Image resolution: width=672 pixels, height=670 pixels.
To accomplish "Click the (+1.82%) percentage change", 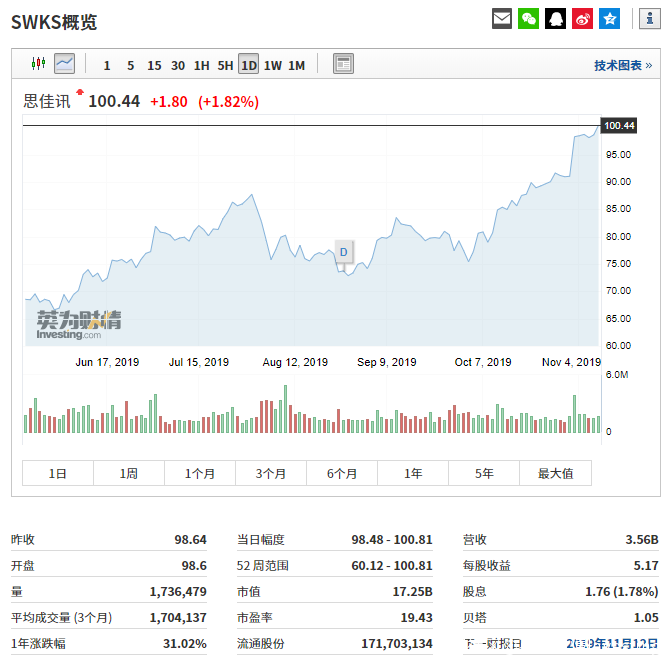I will [228, 102].
